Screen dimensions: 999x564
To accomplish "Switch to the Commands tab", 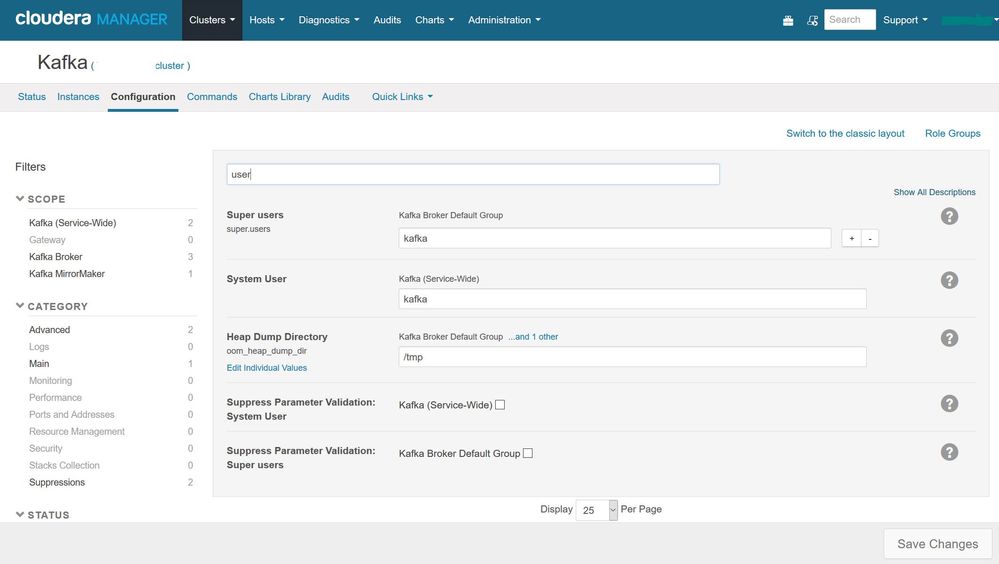I will tap(212, 97).
